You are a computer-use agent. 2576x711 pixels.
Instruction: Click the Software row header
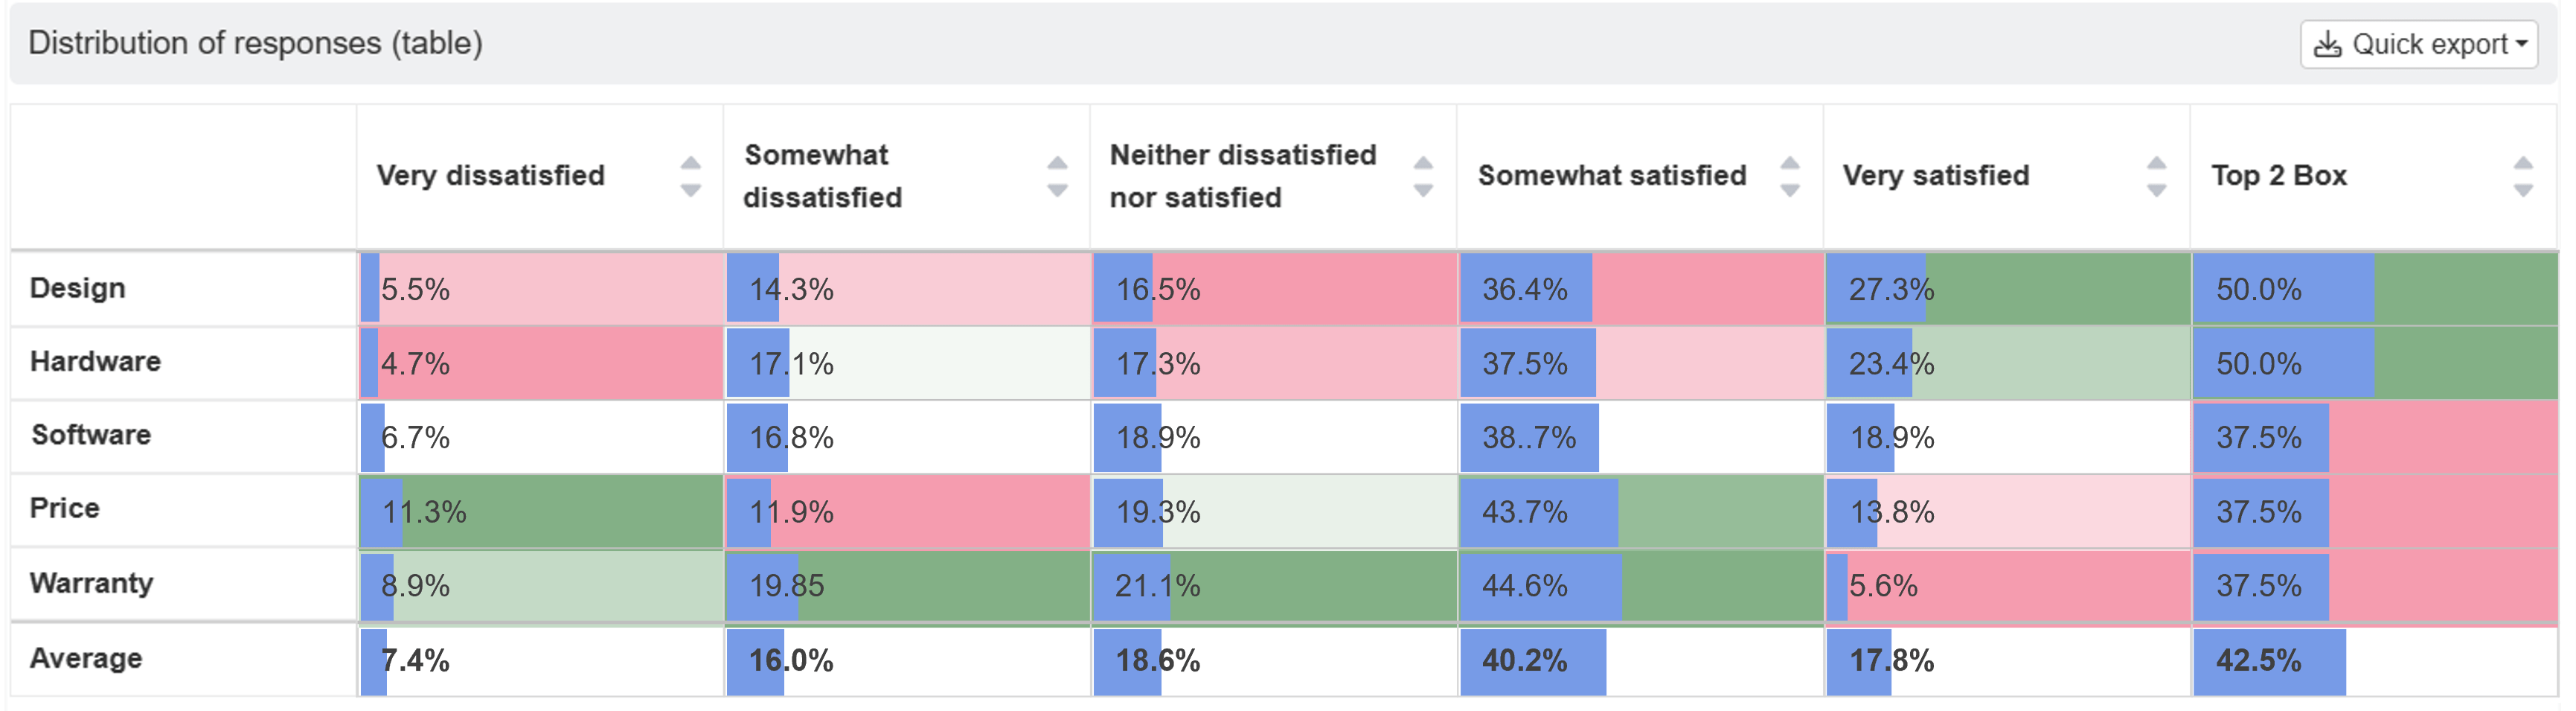point(91,435)
